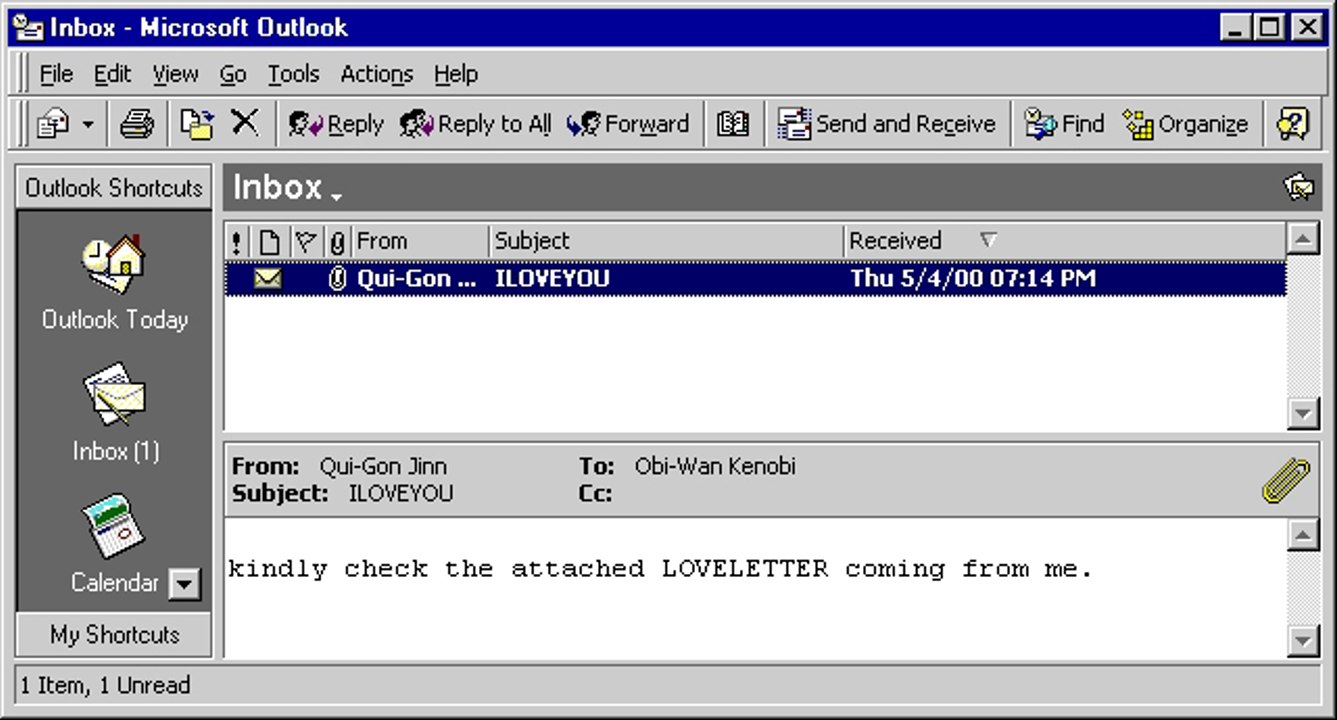Click the Move to Folder icon
The width and height of the screenshot is (1337, 720).
(197, 124)
